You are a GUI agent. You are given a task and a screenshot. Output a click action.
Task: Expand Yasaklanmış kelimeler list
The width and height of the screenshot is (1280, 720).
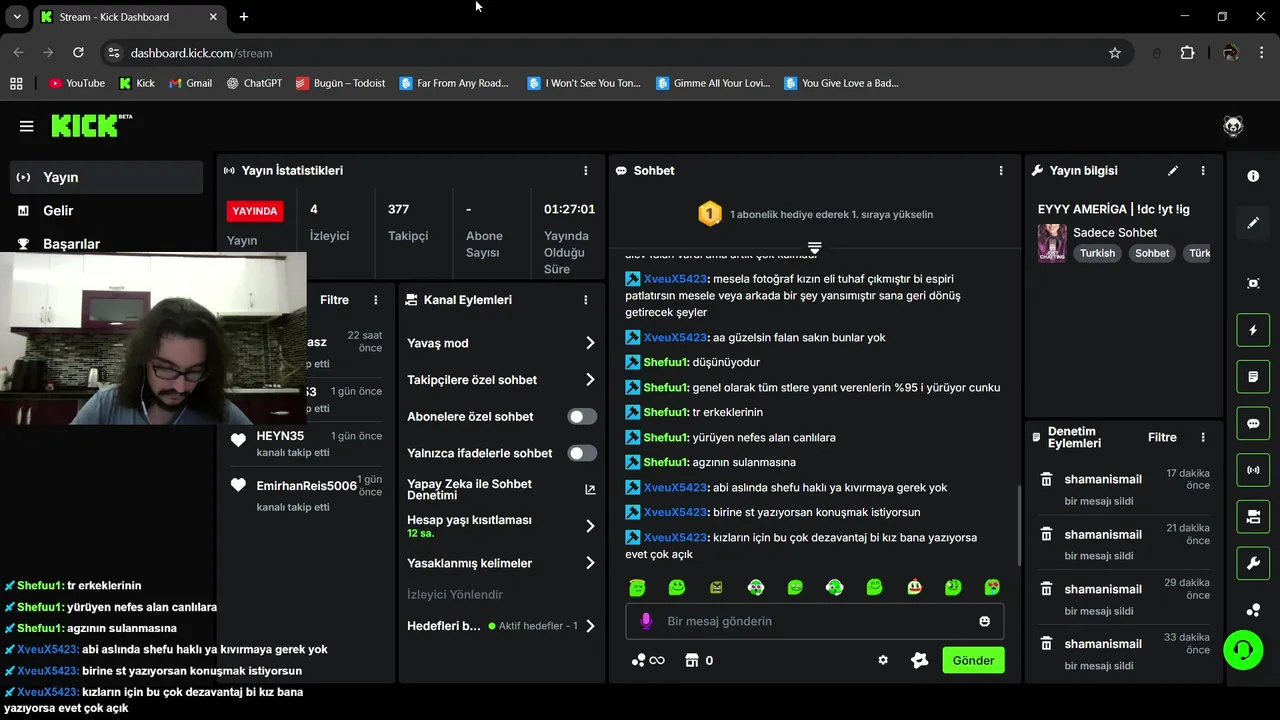point(501,563)
